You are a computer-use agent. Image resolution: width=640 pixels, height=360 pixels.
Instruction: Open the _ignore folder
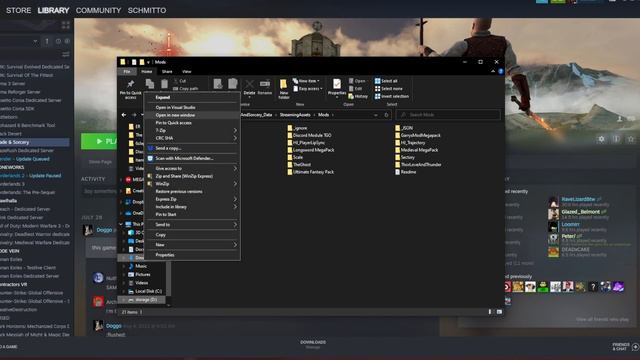297,128
